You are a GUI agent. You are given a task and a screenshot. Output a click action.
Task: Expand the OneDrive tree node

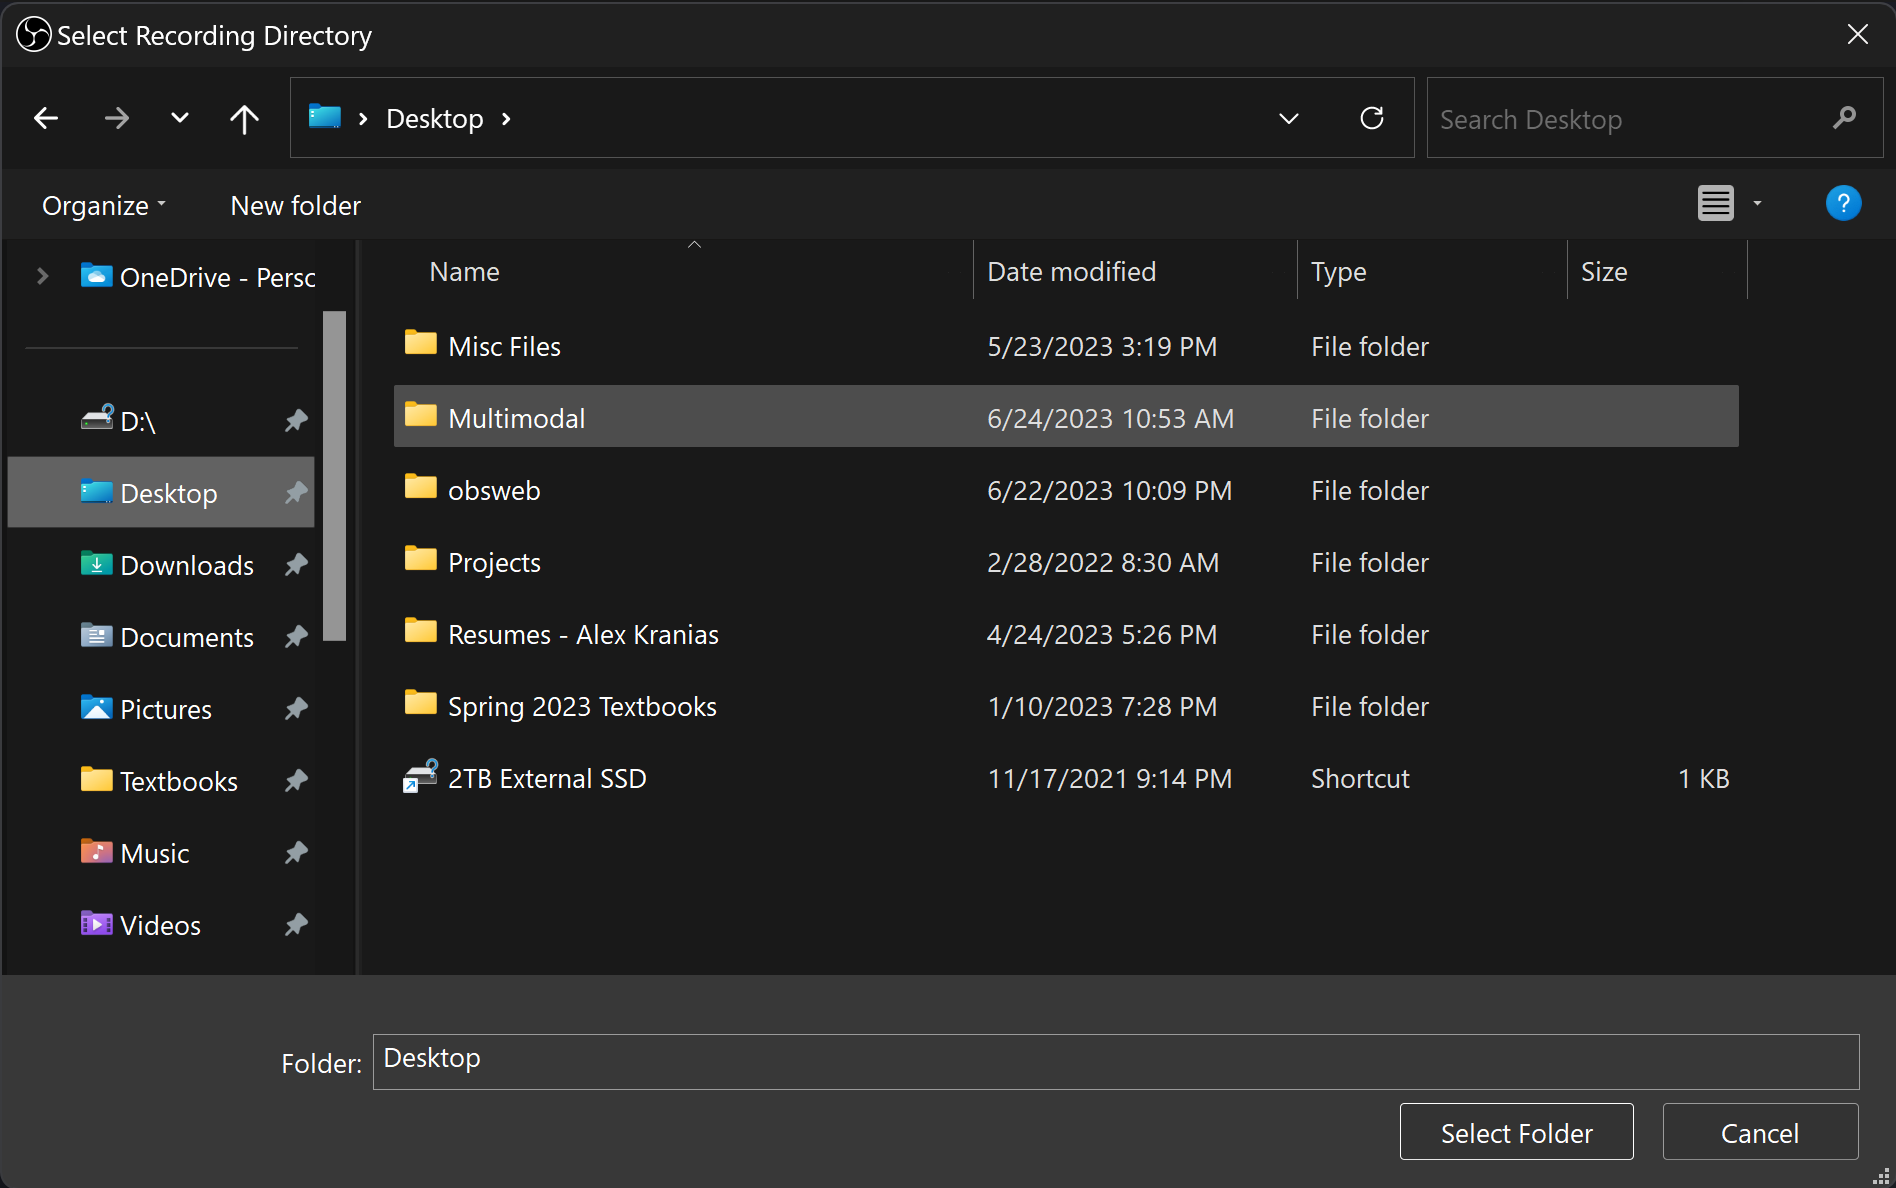click(x=43, y=277)
